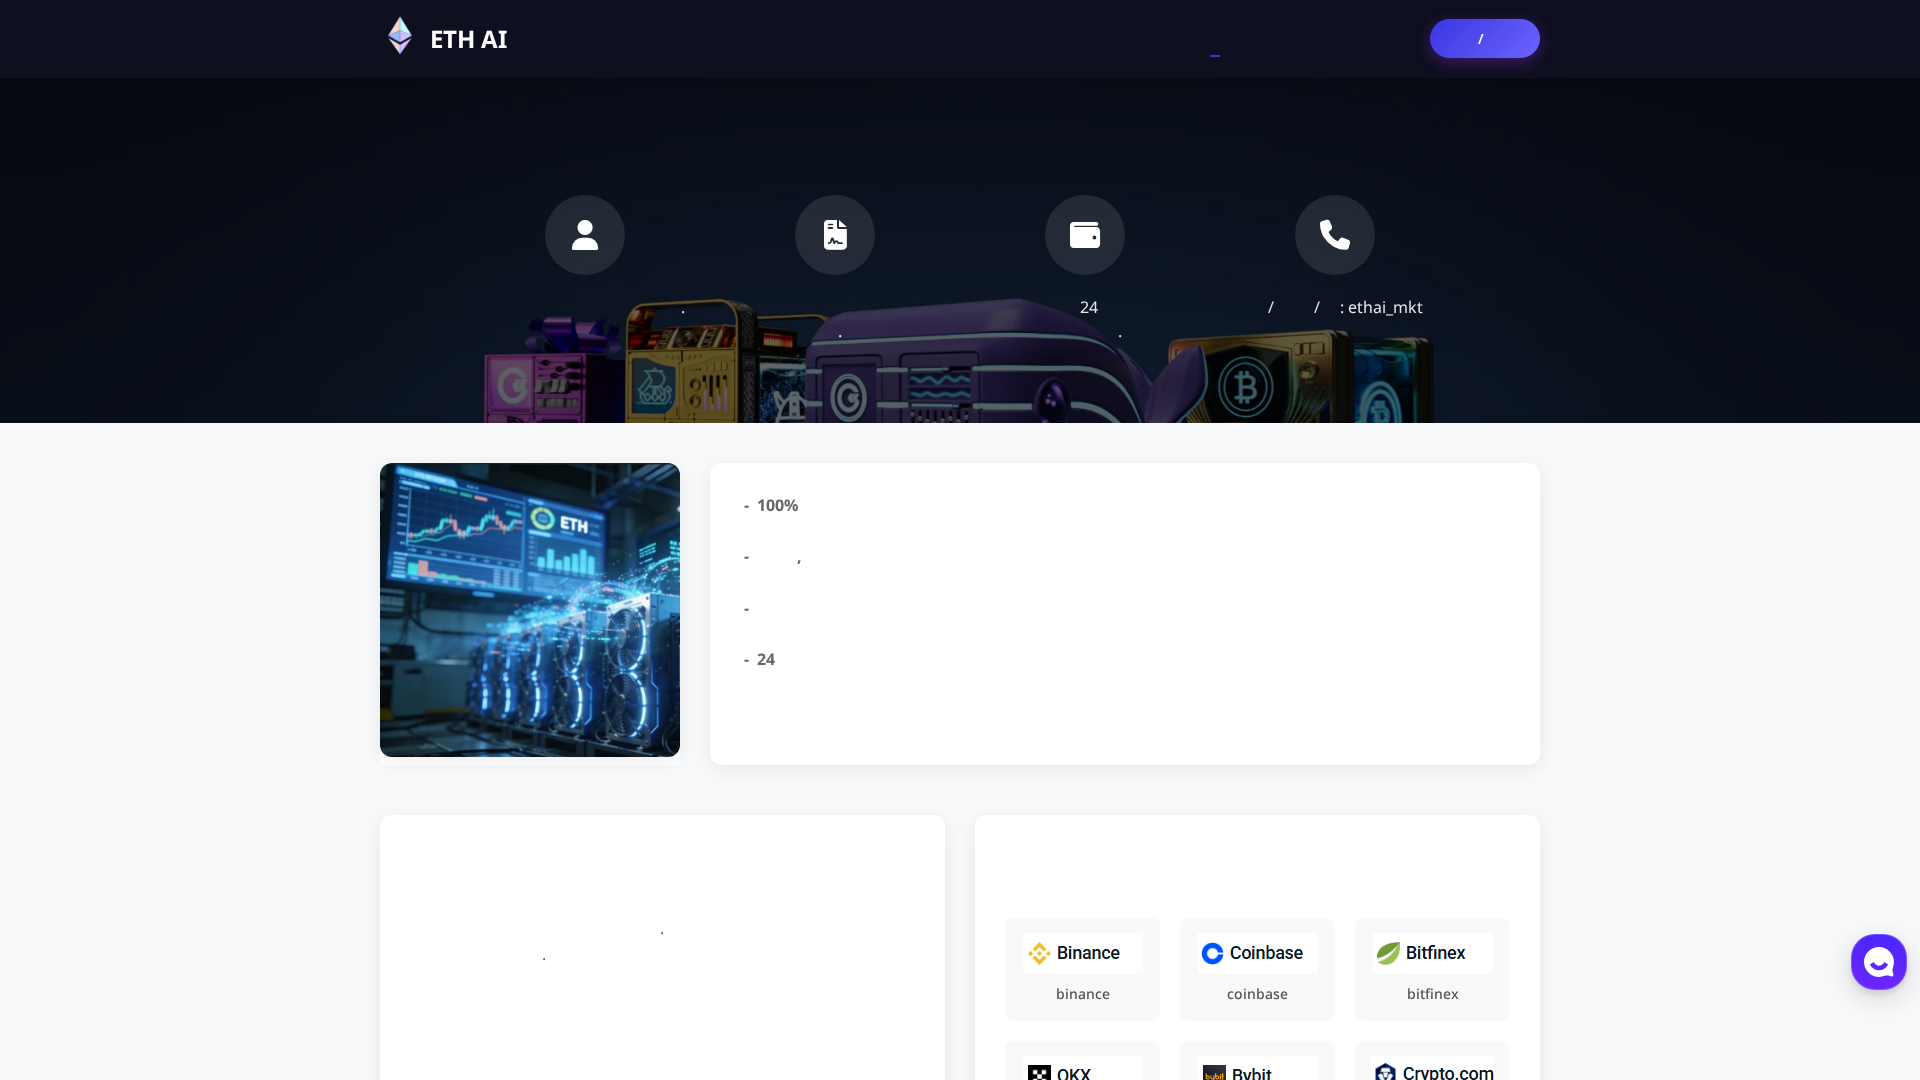Open the document/report circular icon
This screenshot has height=1080, width=1920.
(834, 234)
